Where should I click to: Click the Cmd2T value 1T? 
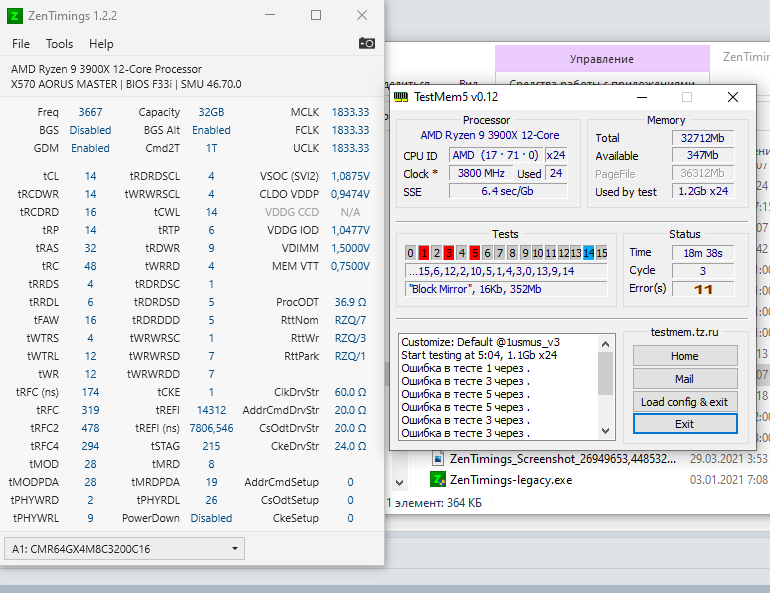pos(211,148)
